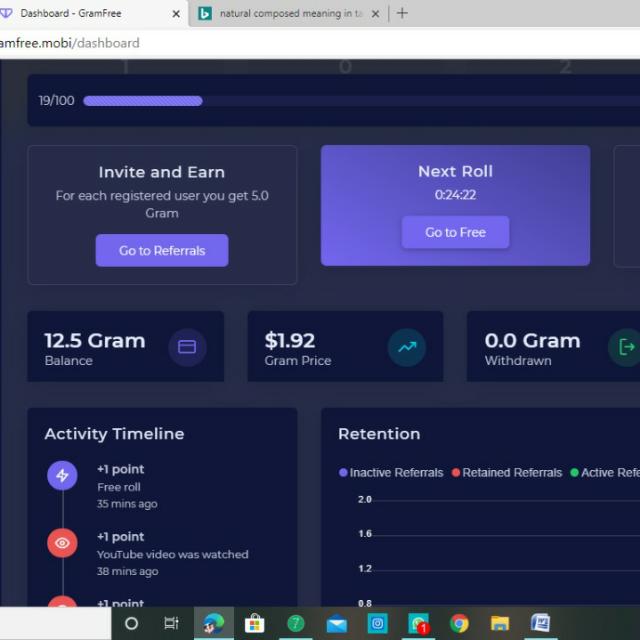Image resolution: width=640 pixels, height=640 pixels.
Task: Click the Gram Price trend icon
Action: 407,347
